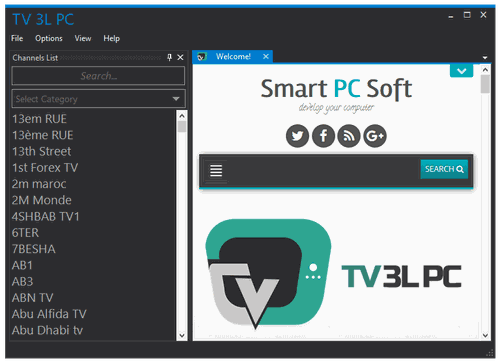Click channel list scrollbar up arrow
The width and height of the screenshot is (500, 363).
pyautogui.click(x=182, y=116)
